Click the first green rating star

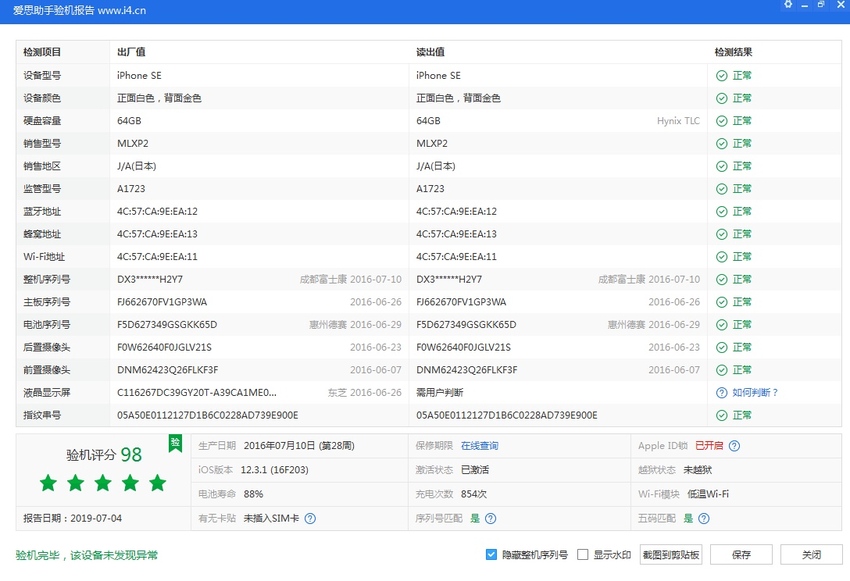[48, 482]
